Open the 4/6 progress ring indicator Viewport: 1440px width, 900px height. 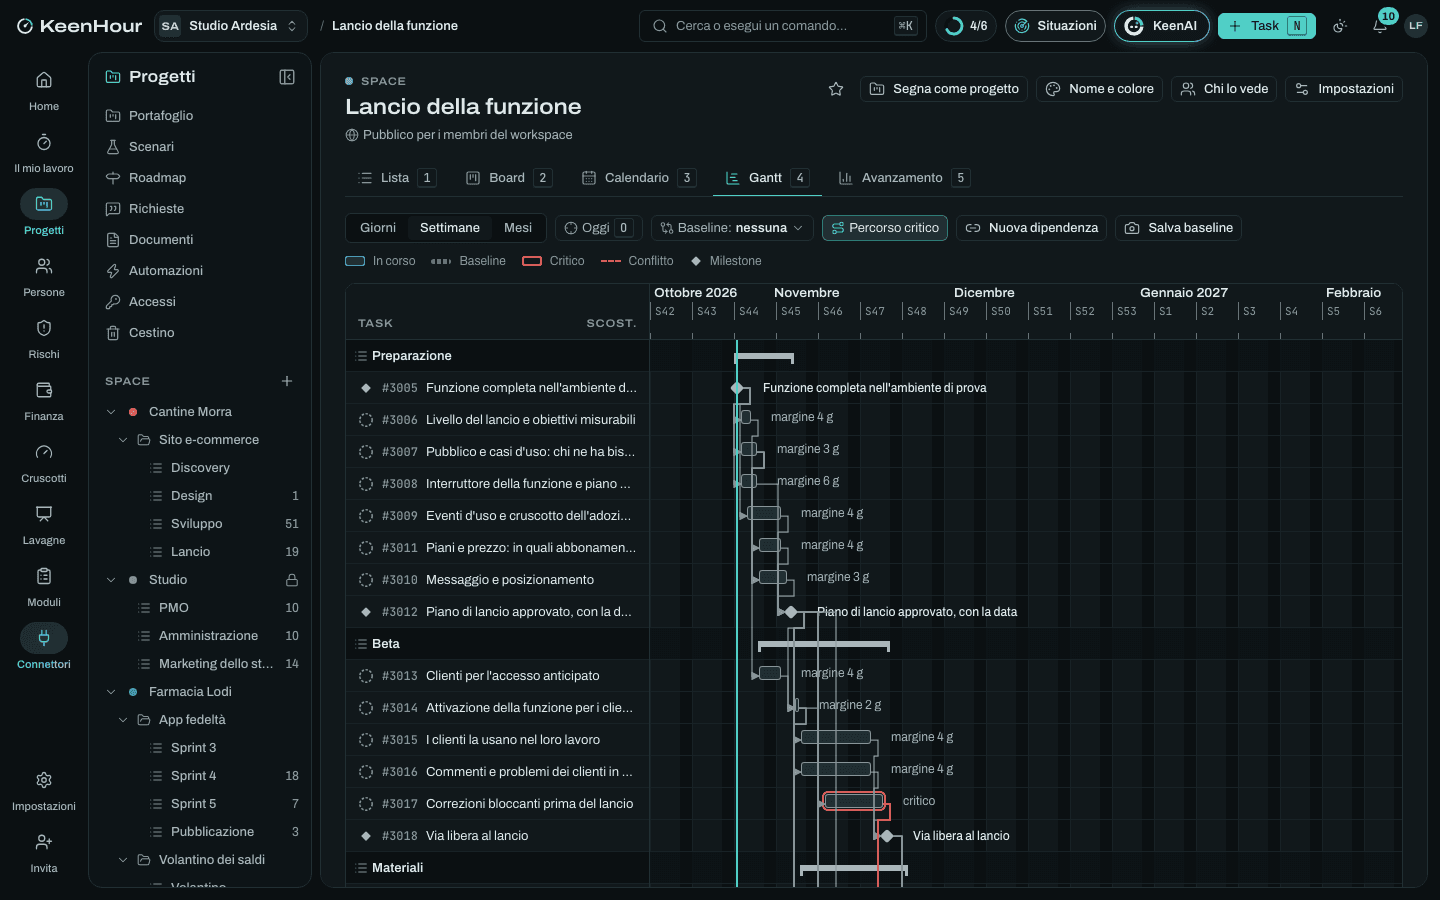tap(966, 26)
